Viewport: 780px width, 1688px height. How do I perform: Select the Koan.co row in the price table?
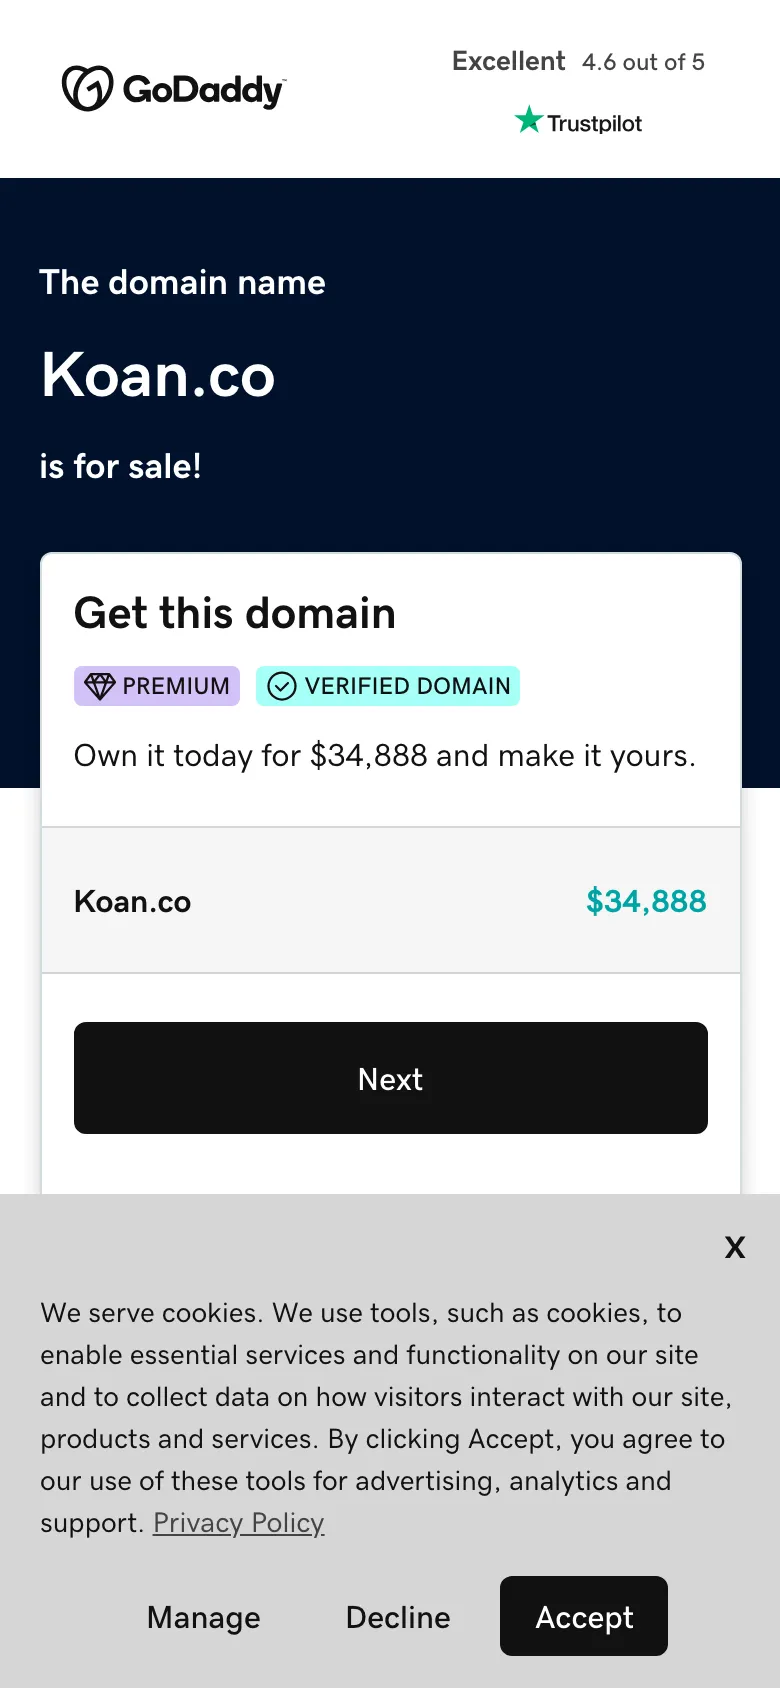[390, 901]
